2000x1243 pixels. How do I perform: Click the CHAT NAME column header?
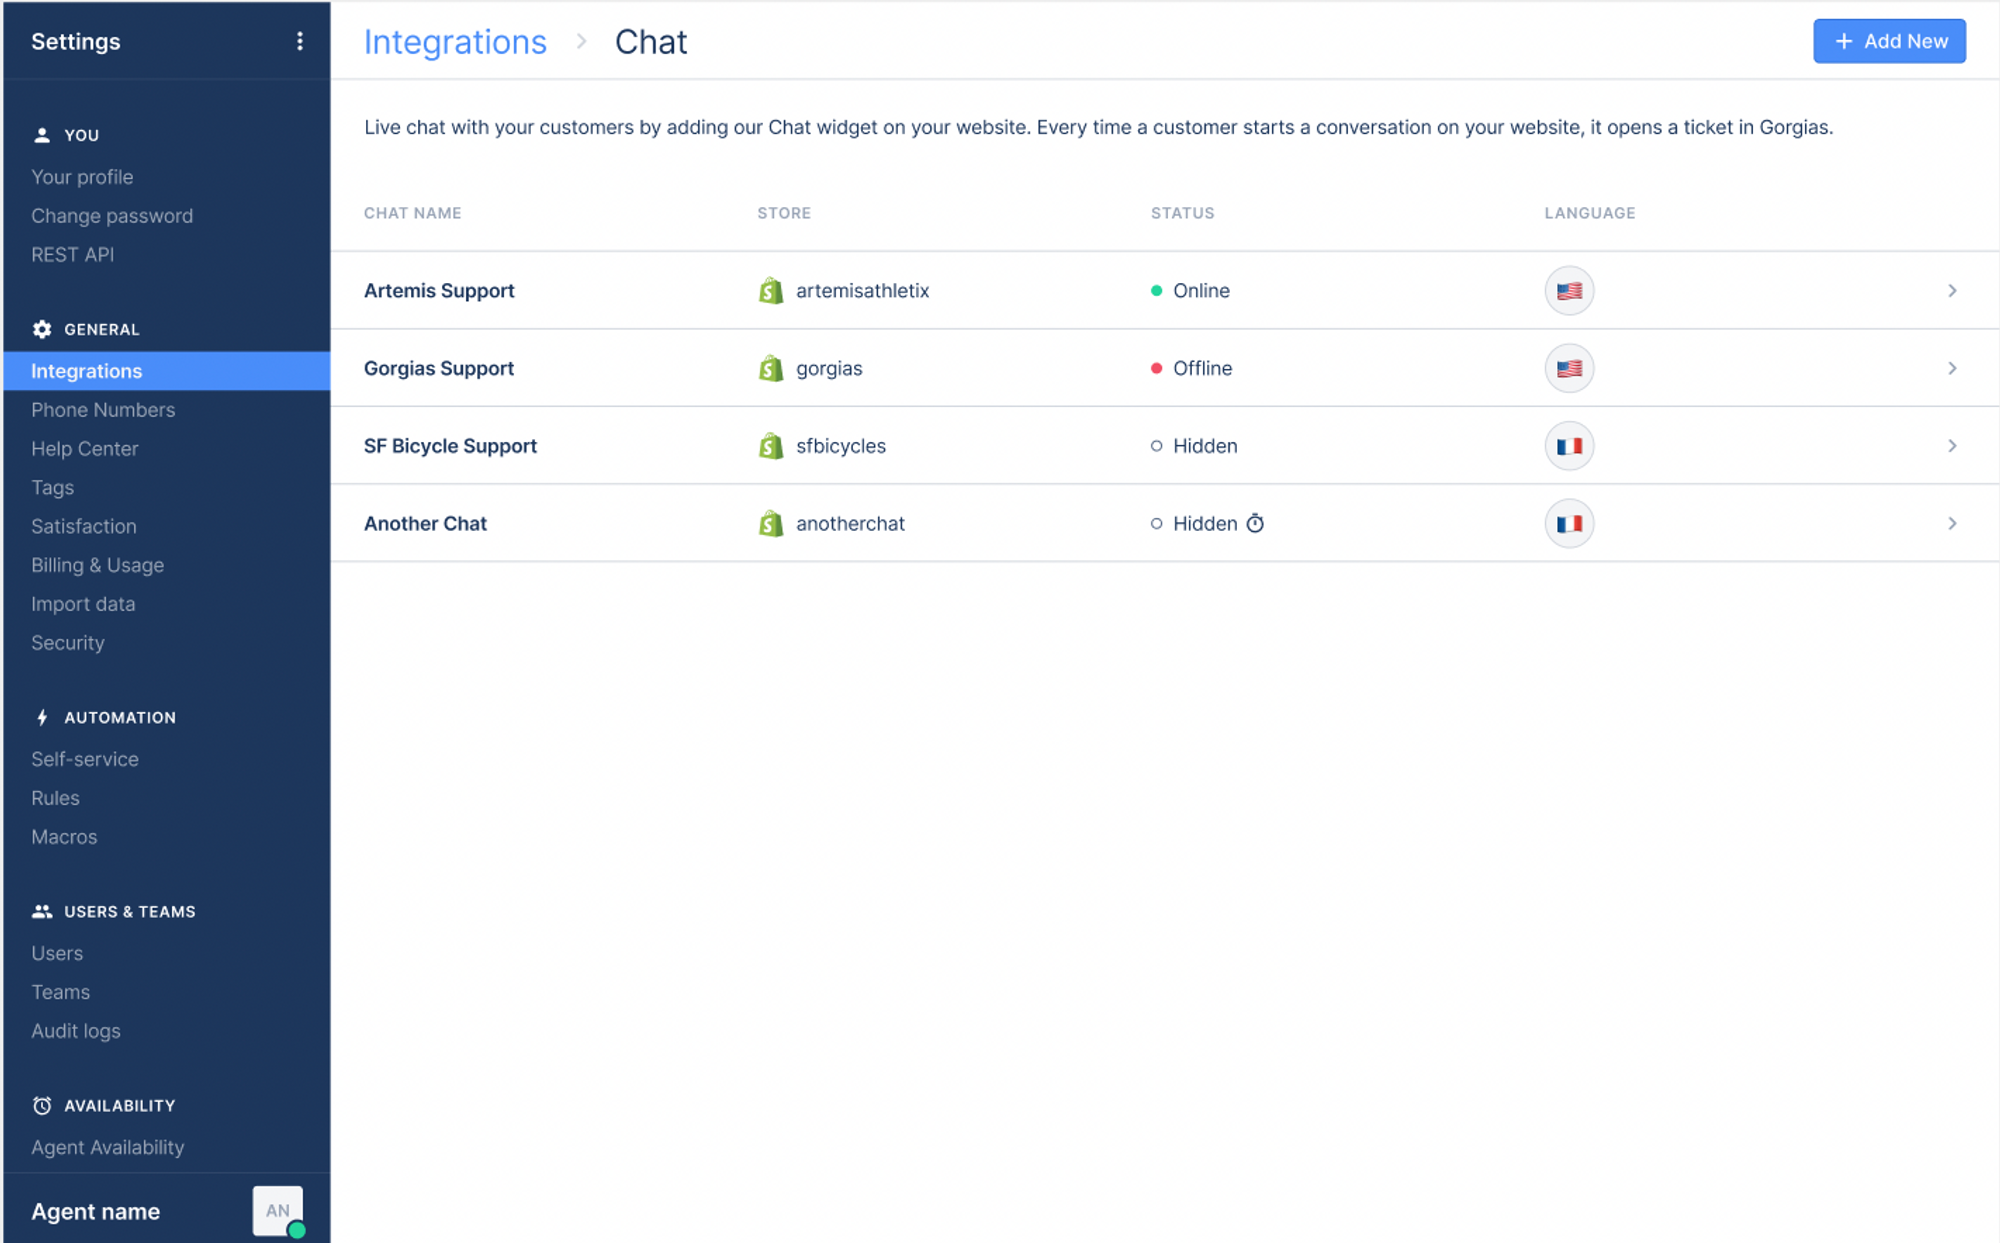[x=413, y=213]
